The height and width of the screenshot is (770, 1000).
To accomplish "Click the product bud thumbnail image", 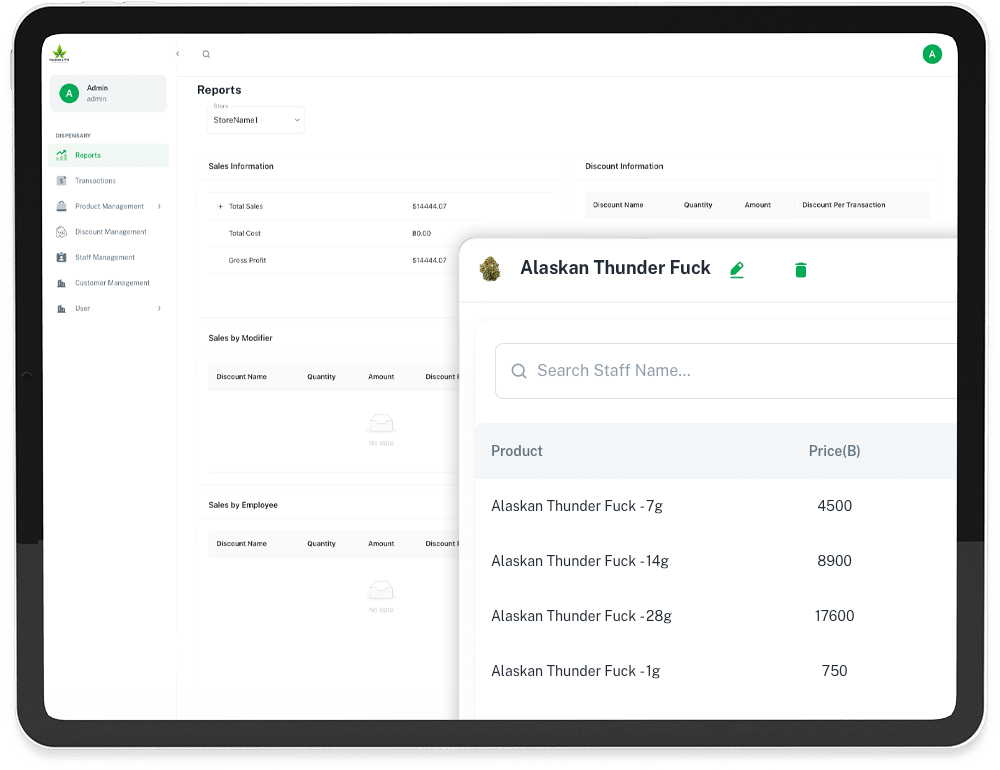I will [x=490, y=269].
